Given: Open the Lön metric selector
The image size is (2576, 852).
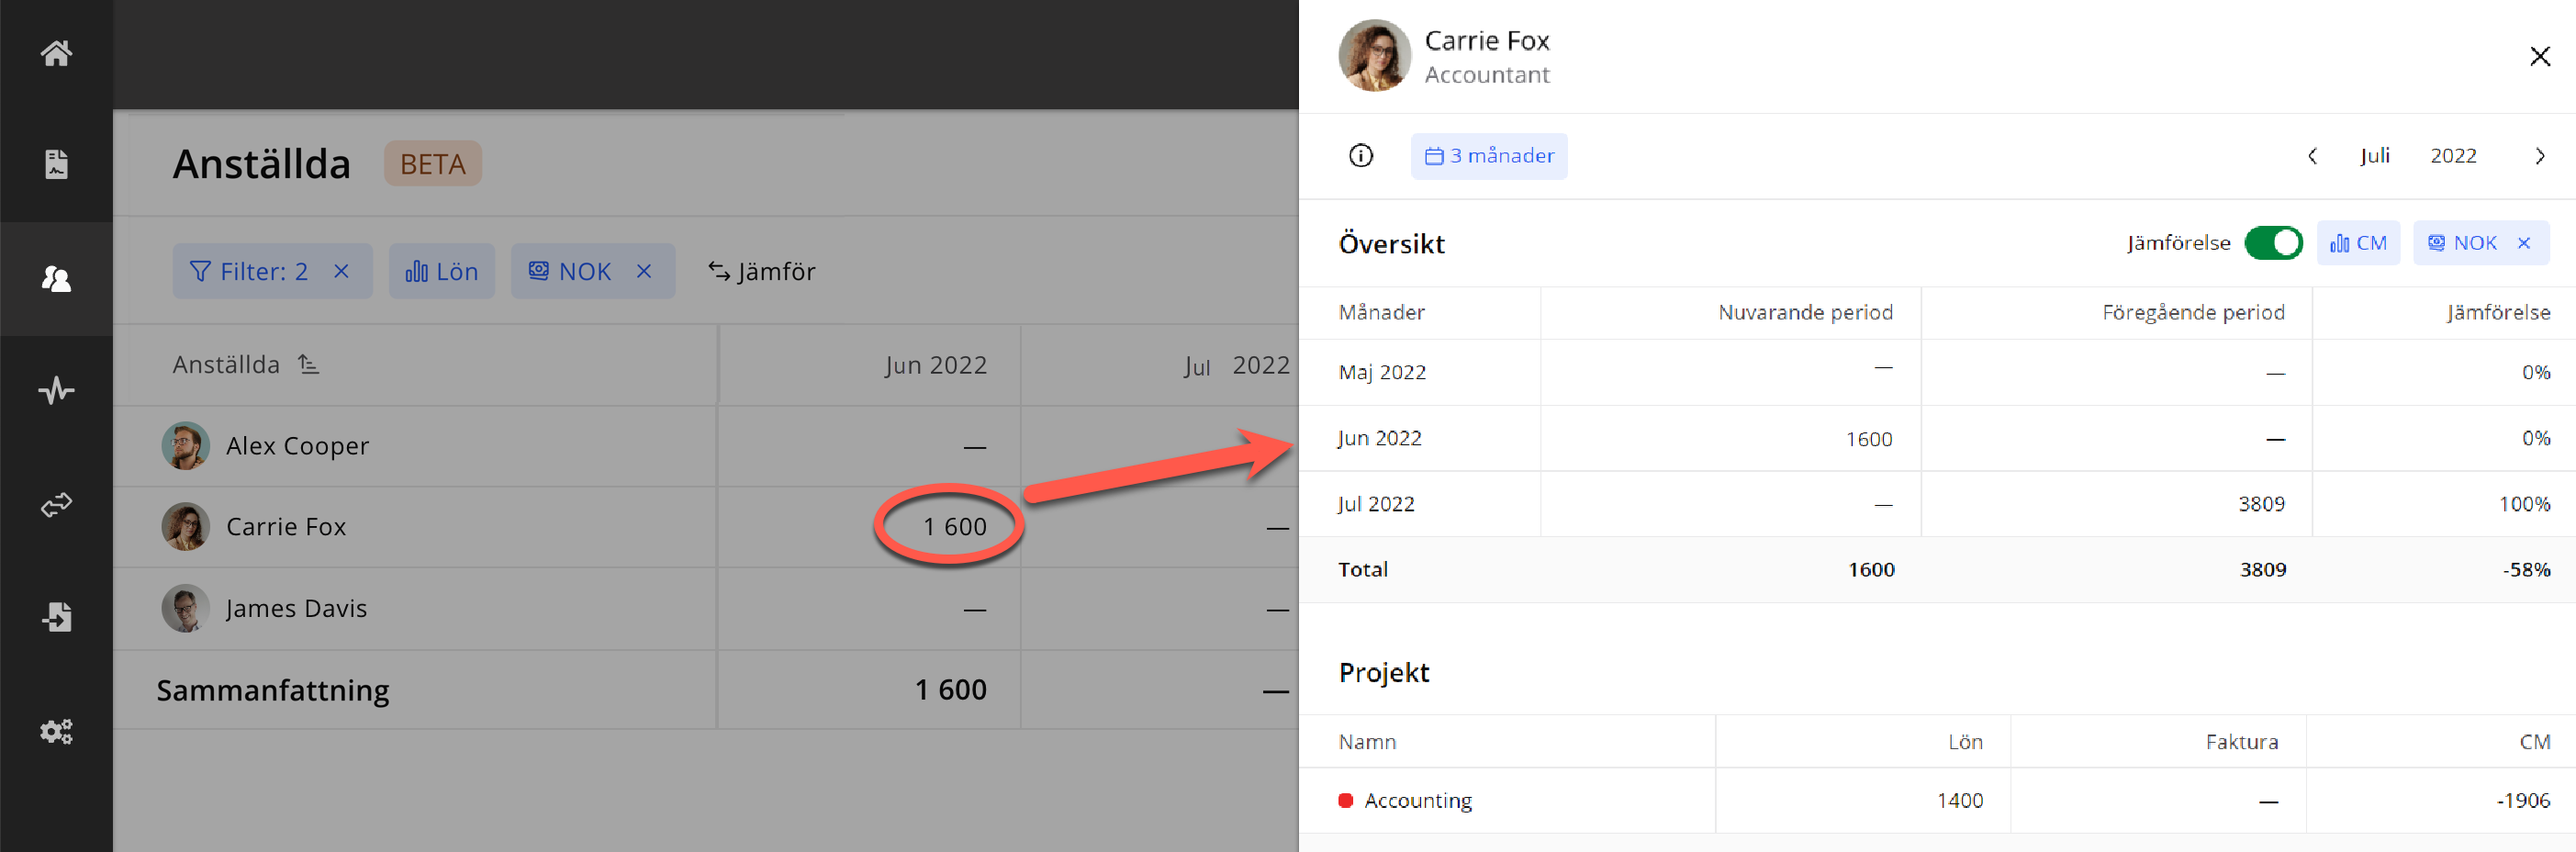Looking at the screenshot, I should pos(441,271).
